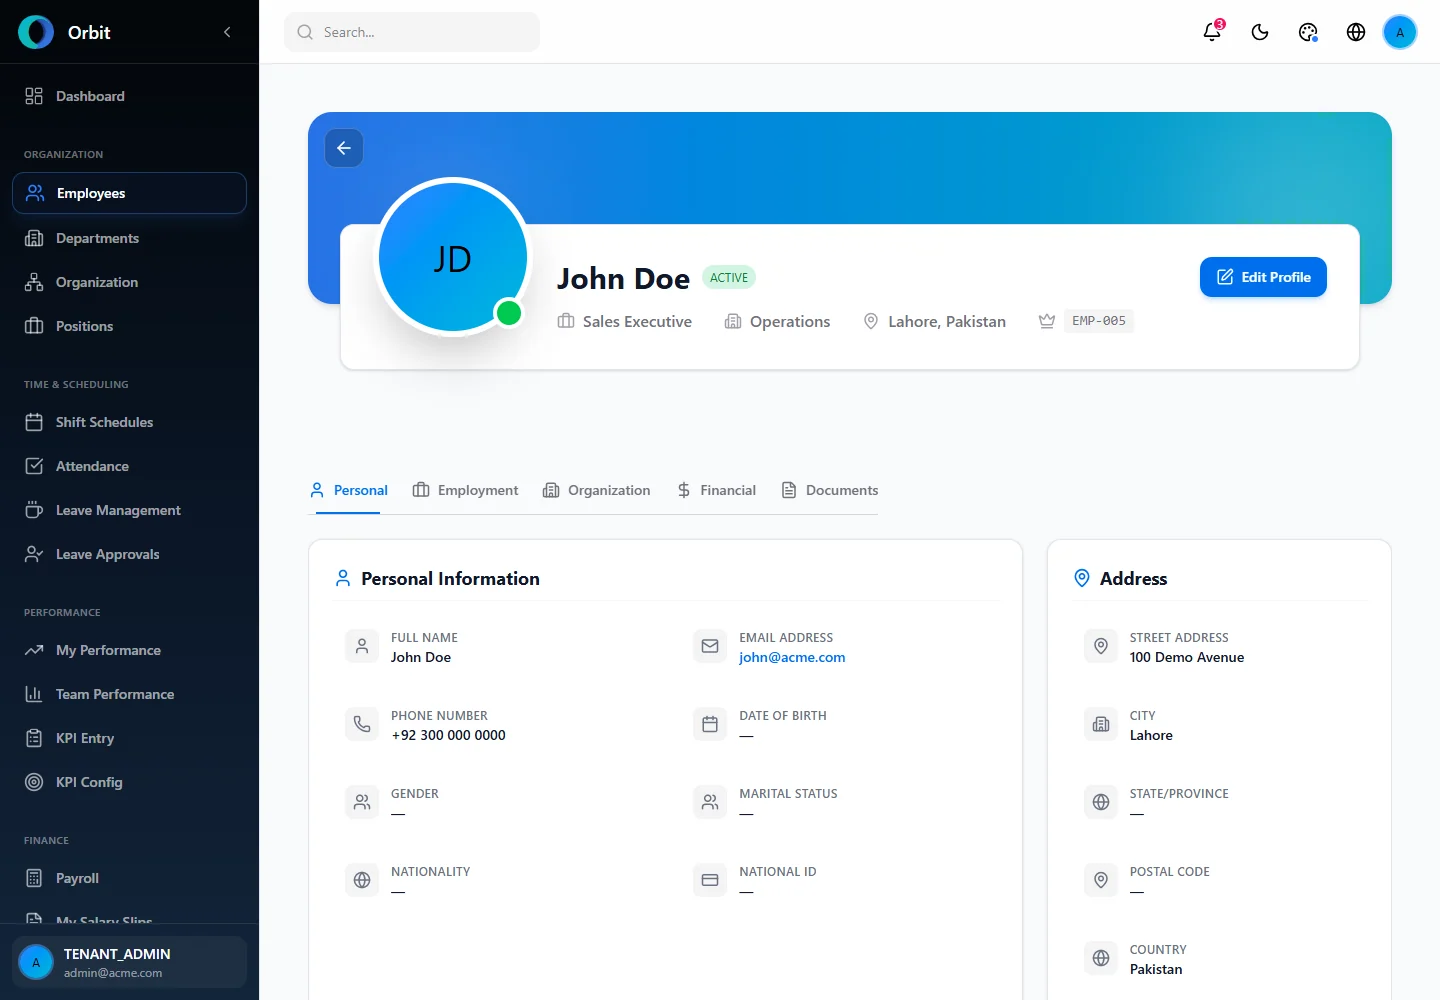
Task: Click the EMP-005 employee ID badge
Action: (1099, 321)
